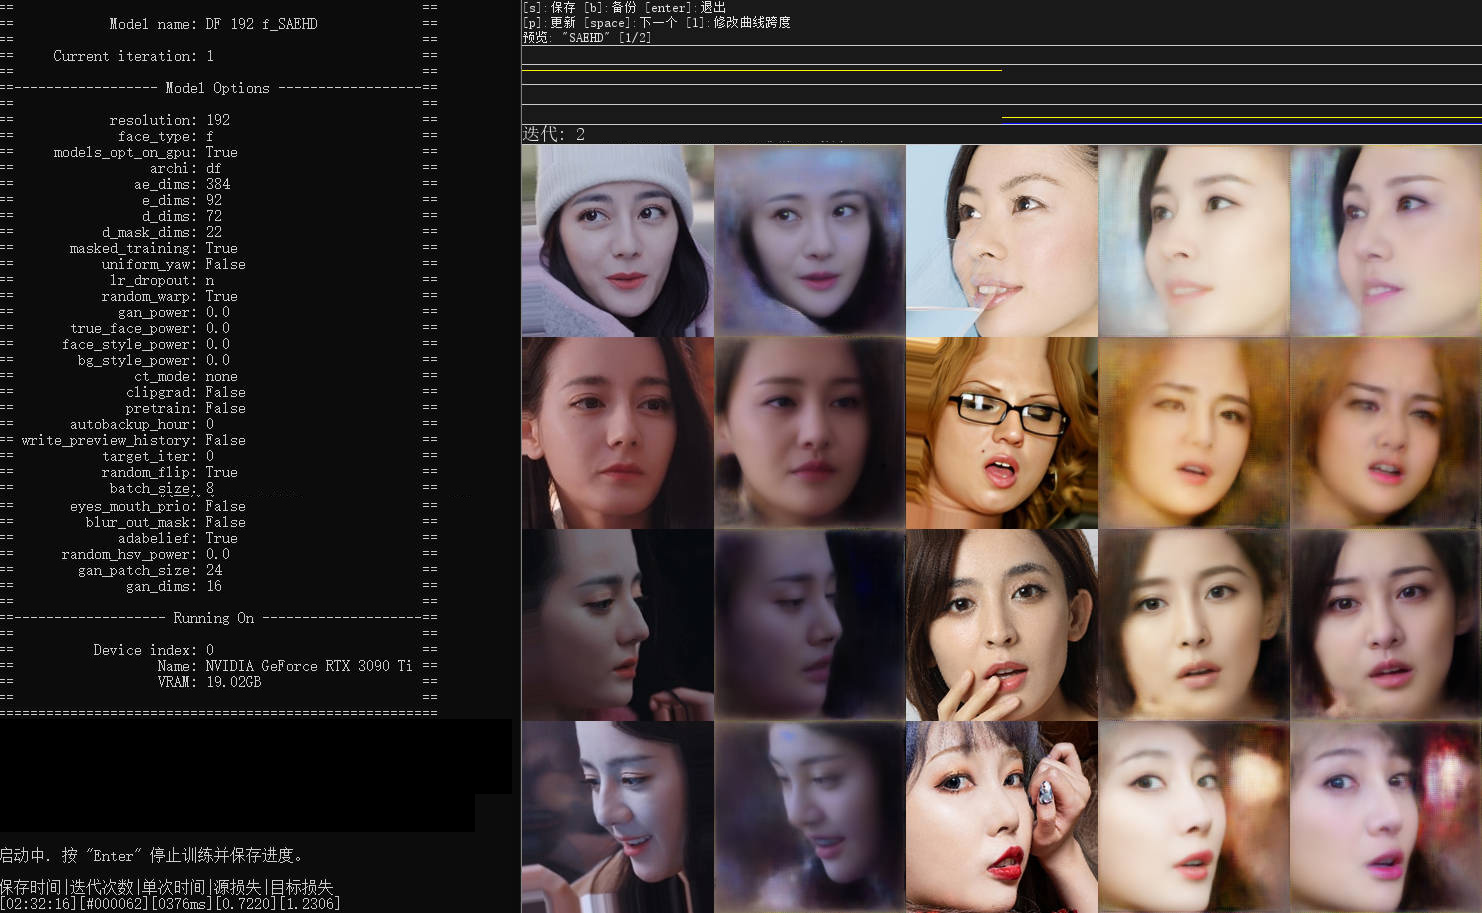Click the 'models_opt_on_gpu: True' row
The image size is (1482, 913).
145,152
